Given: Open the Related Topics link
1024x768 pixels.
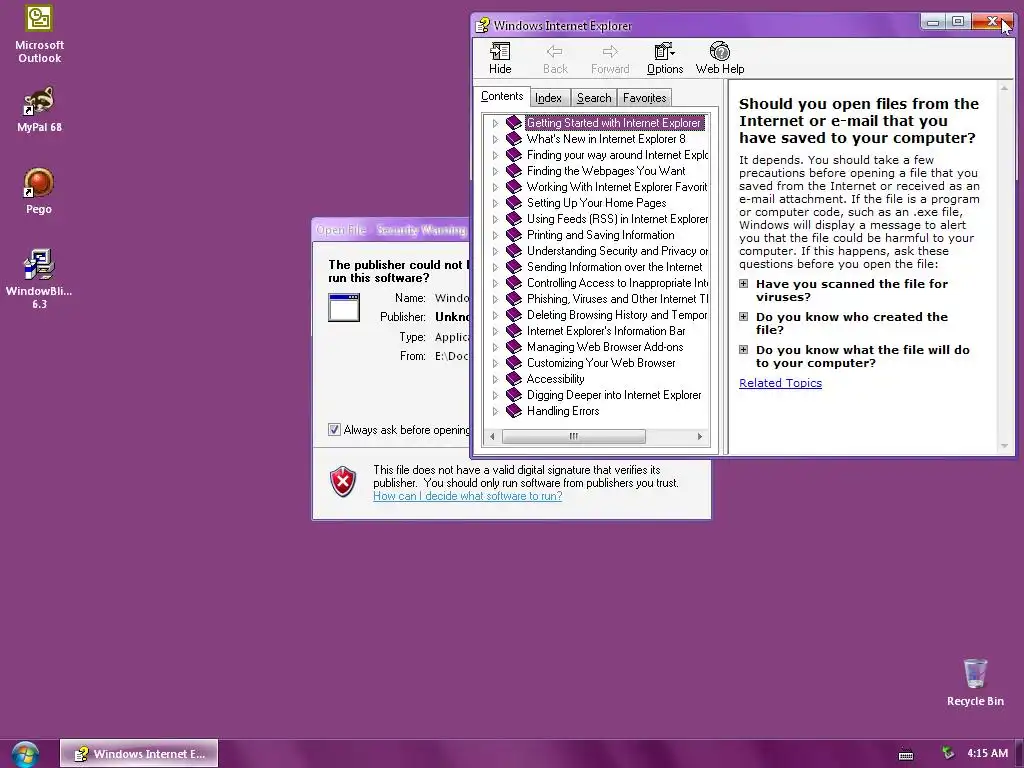Looking at the screenshot, I should (x=780, y=383).
